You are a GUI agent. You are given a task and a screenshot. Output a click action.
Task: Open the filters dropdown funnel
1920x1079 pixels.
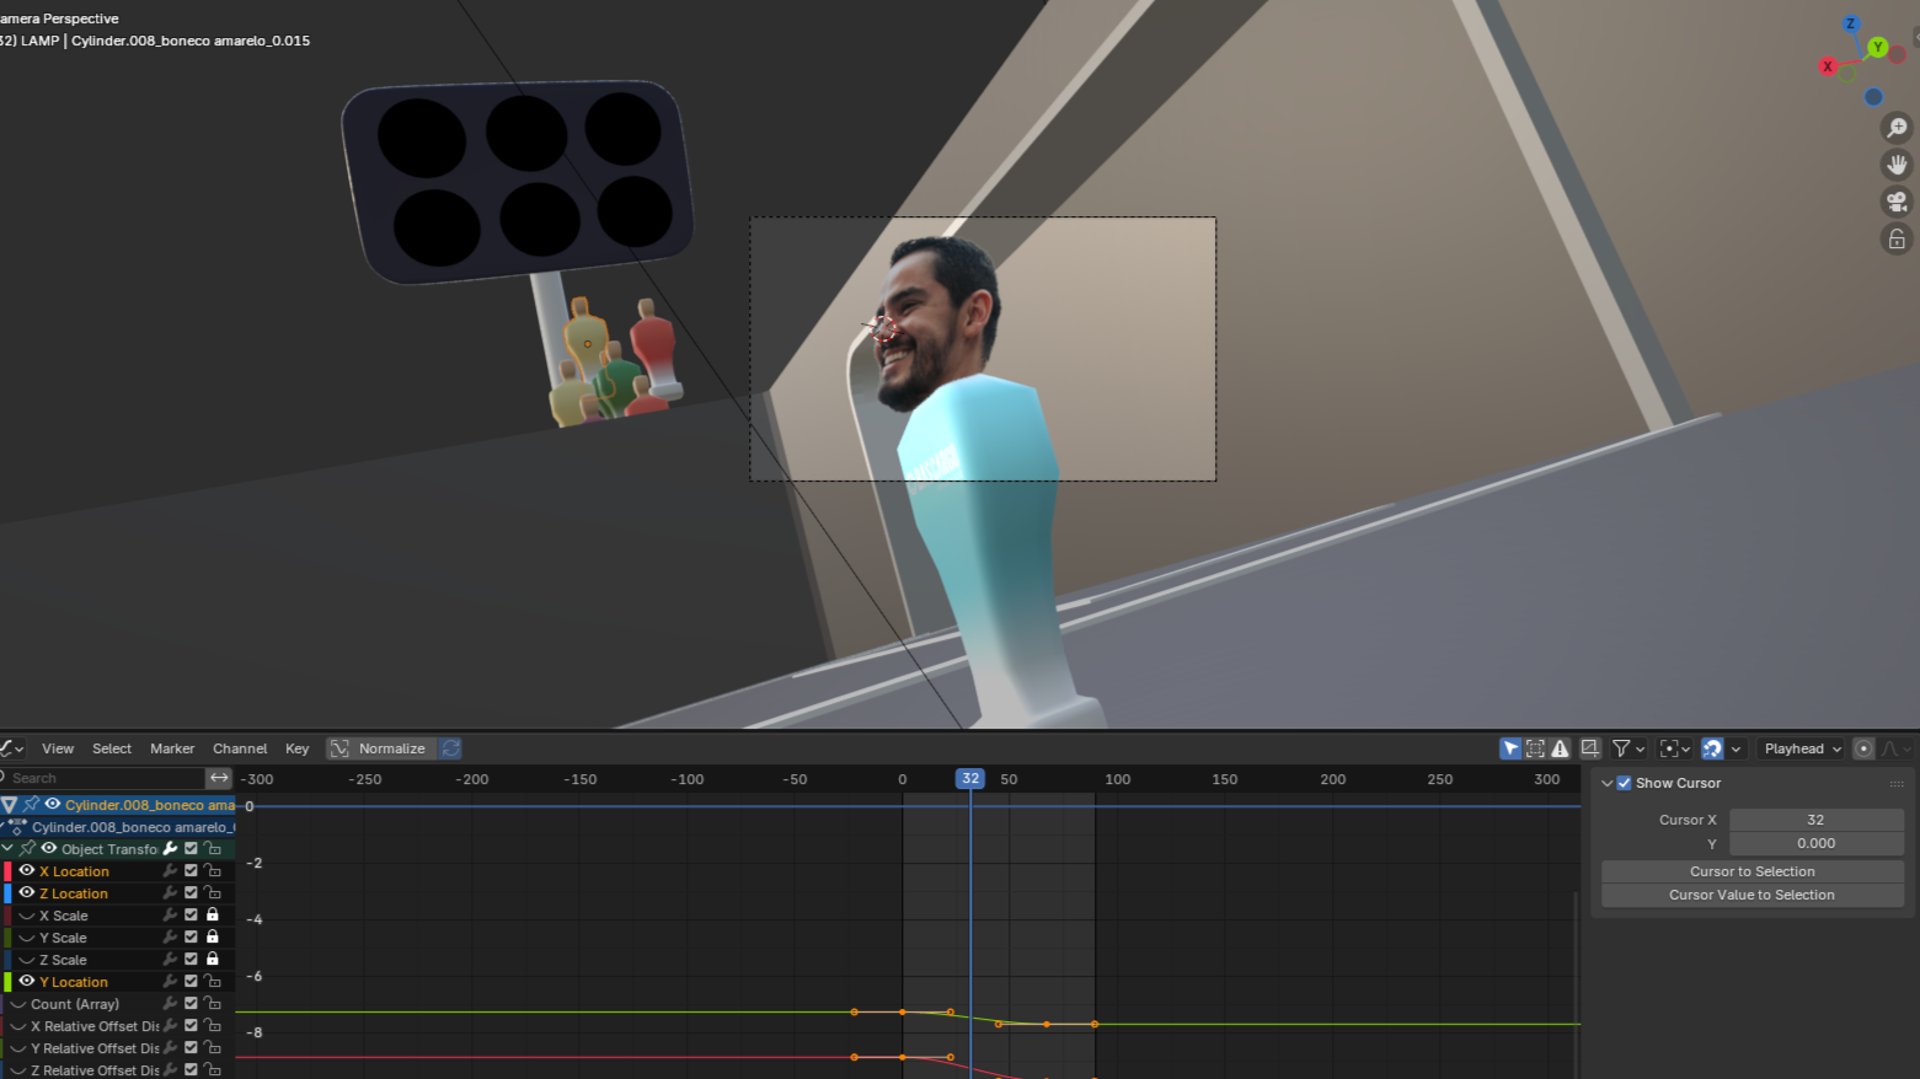[1628, 748]
